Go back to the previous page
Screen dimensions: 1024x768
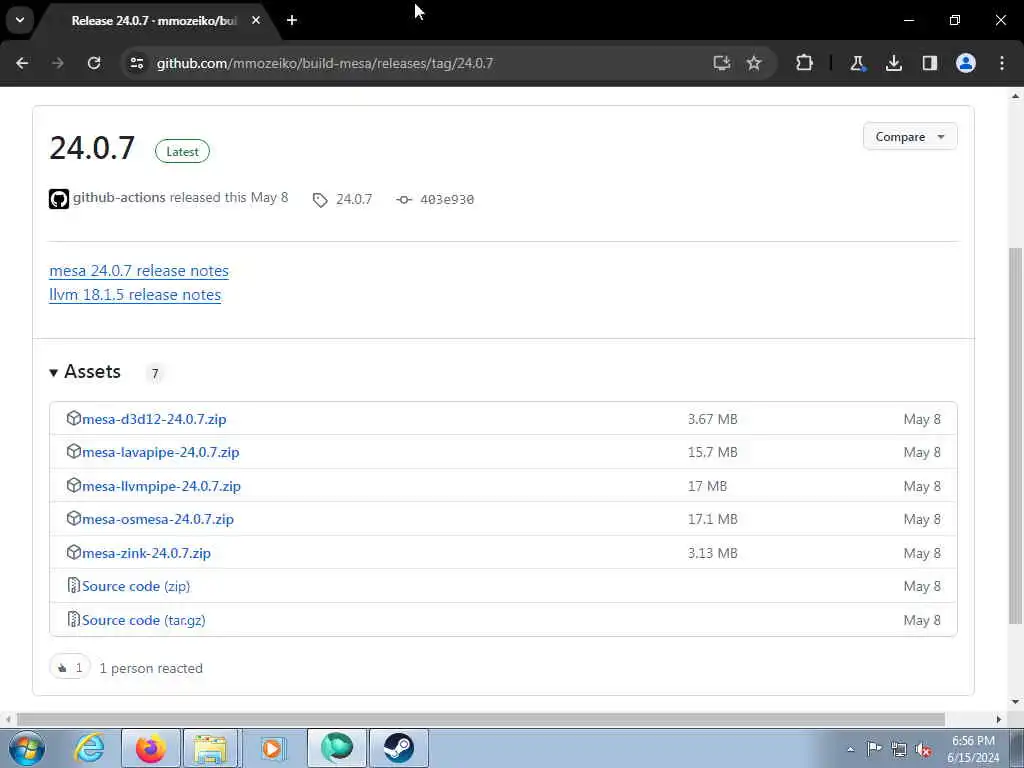(x=22, y=63)
